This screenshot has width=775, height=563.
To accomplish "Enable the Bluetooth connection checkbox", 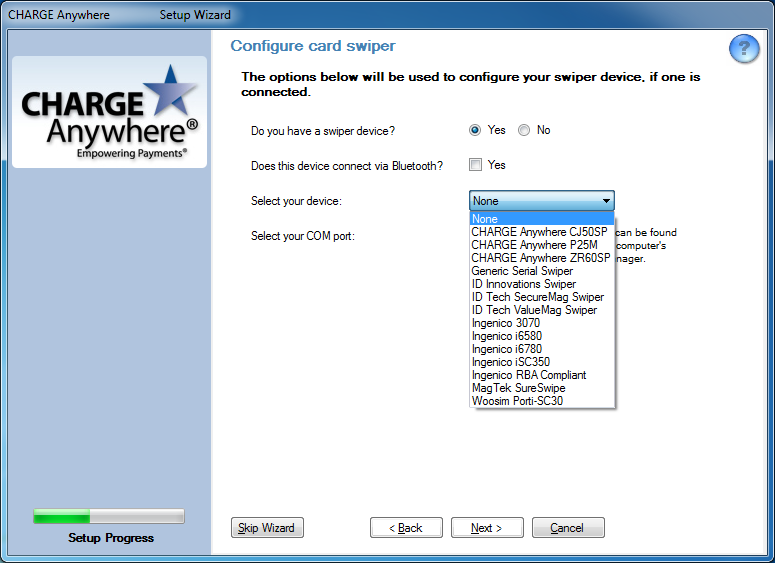I will (476, 165).
